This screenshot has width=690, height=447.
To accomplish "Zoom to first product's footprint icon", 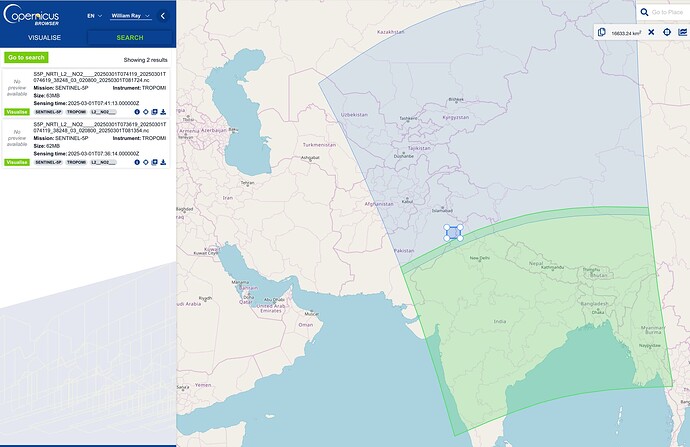I will [x=146, y=112].
